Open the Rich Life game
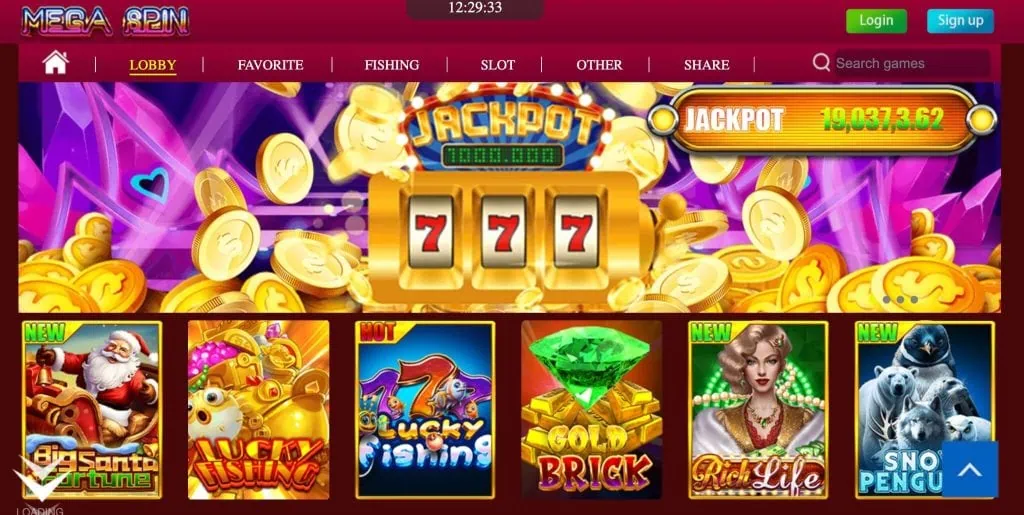Screen dimensions: 1024x515 [758, 410]
